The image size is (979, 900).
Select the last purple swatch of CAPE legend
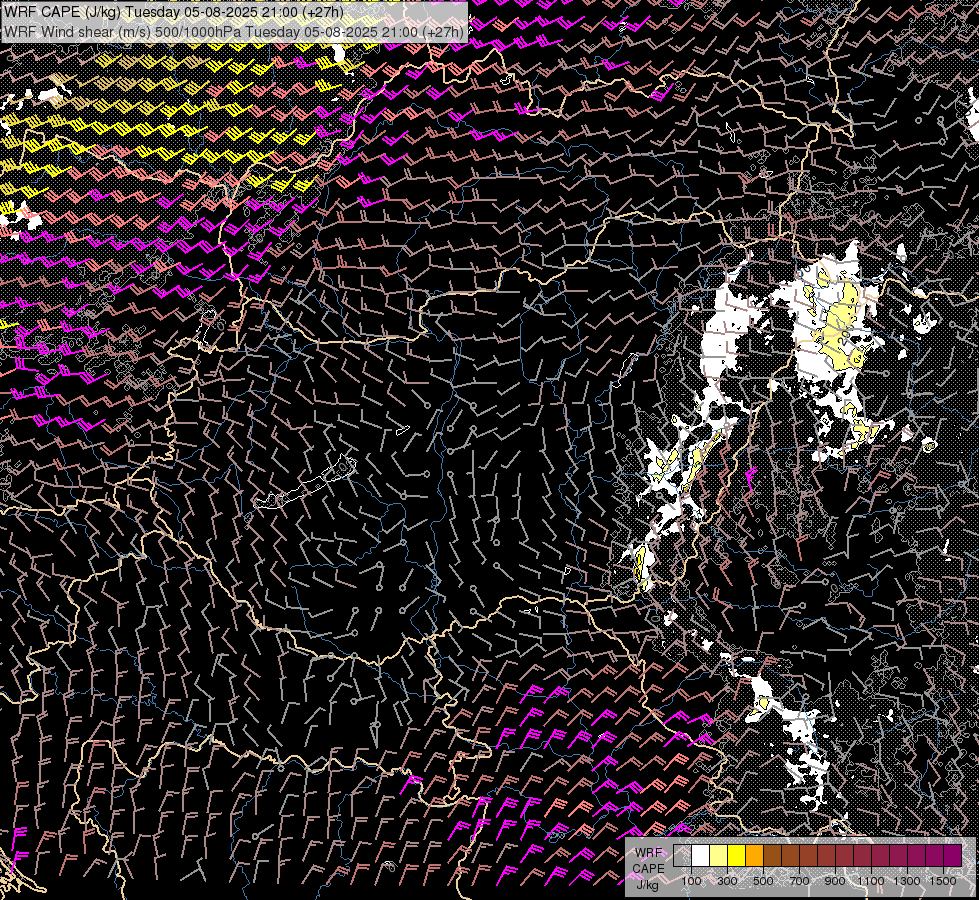[x=953, y=855]
